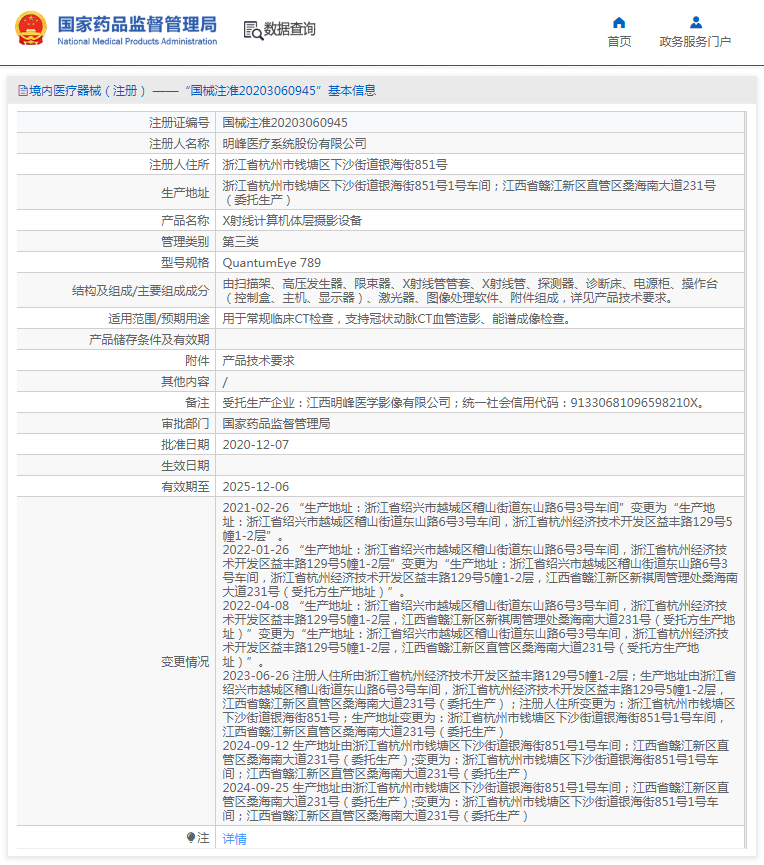Click the 2021-02-26 change record entry
This screenshot has width=764, height=865.
(x=478, y=522)
